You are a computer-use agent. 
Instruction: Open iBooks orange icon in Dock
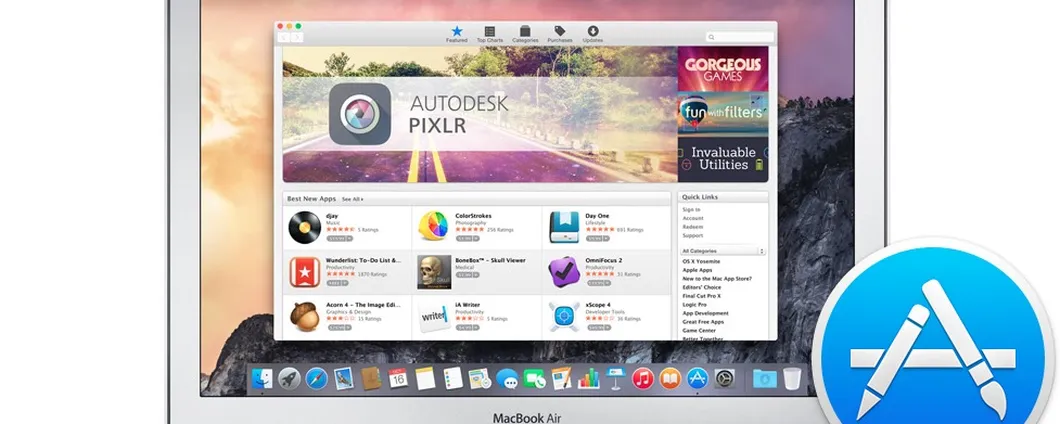point(670,378)
